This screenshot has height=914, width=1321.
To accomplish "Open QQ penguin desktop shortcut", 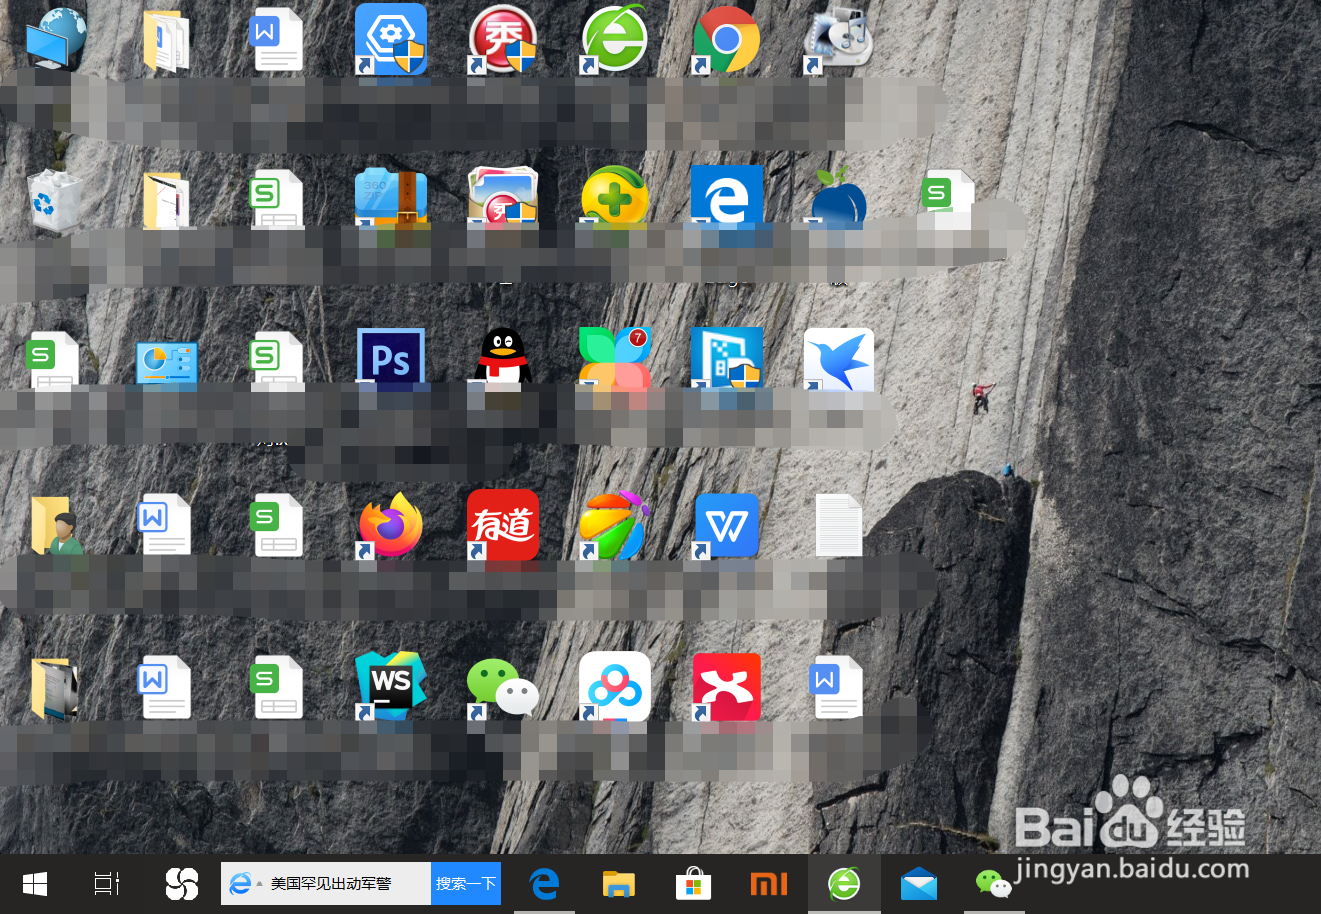I will (502, 358).
